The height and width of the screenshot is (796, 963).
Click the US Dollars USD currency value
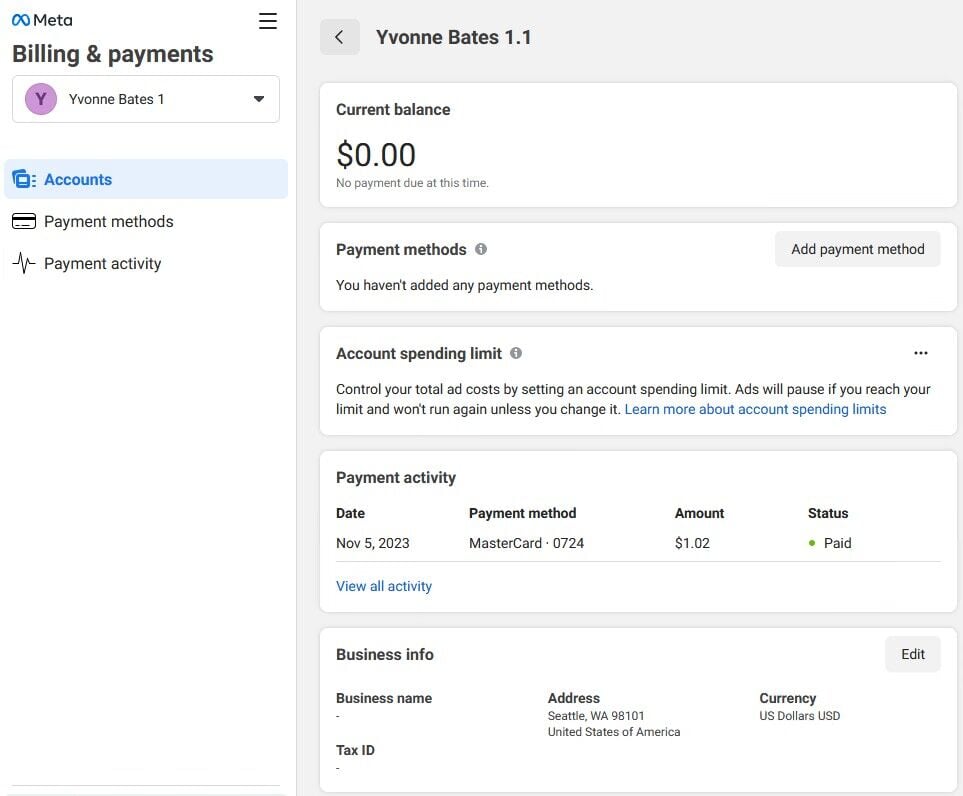(800, 716)
